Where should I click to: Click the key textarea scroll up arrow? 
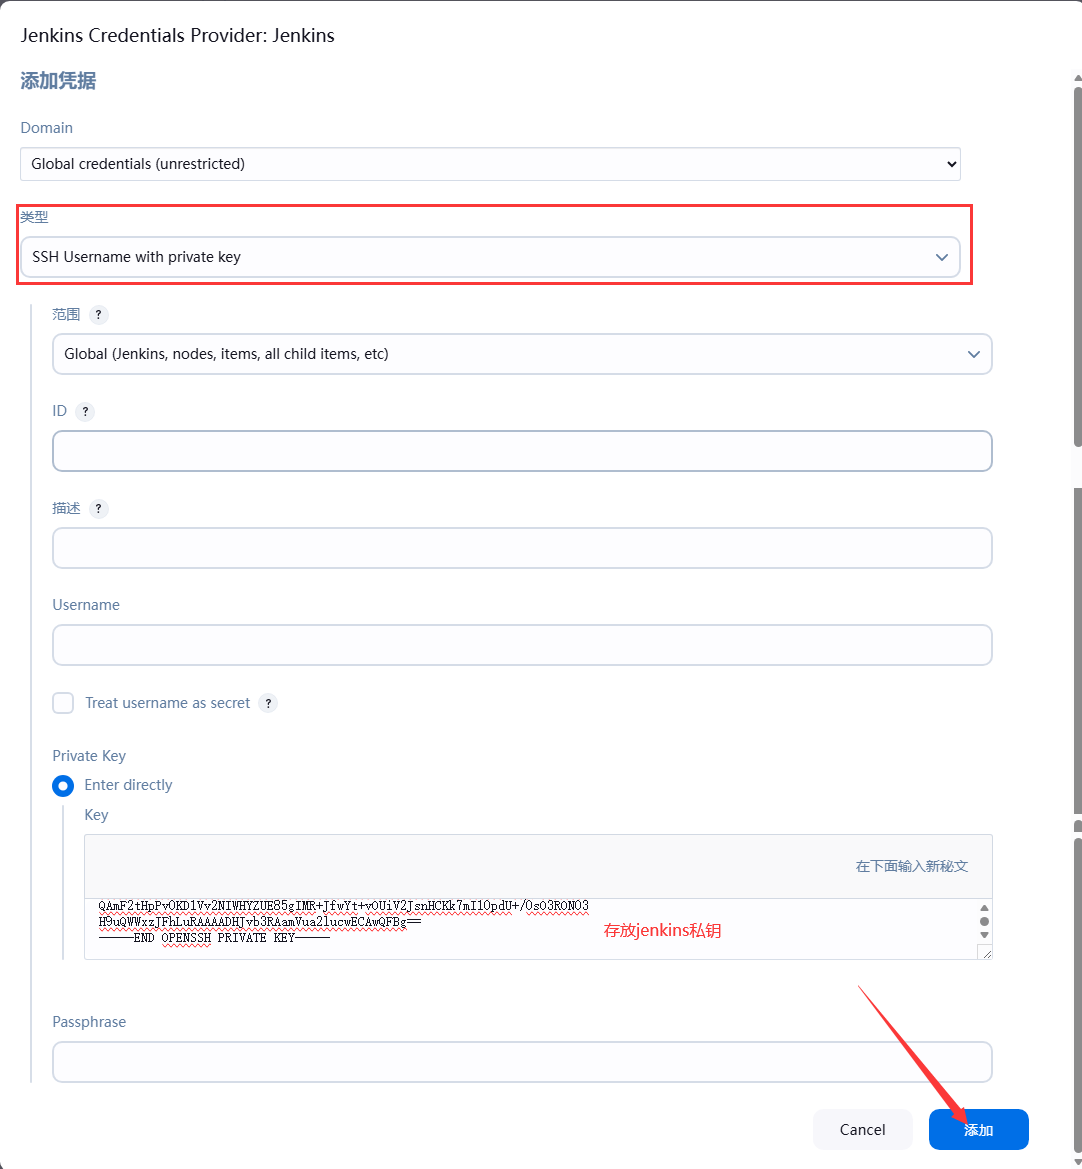point(984,907)
